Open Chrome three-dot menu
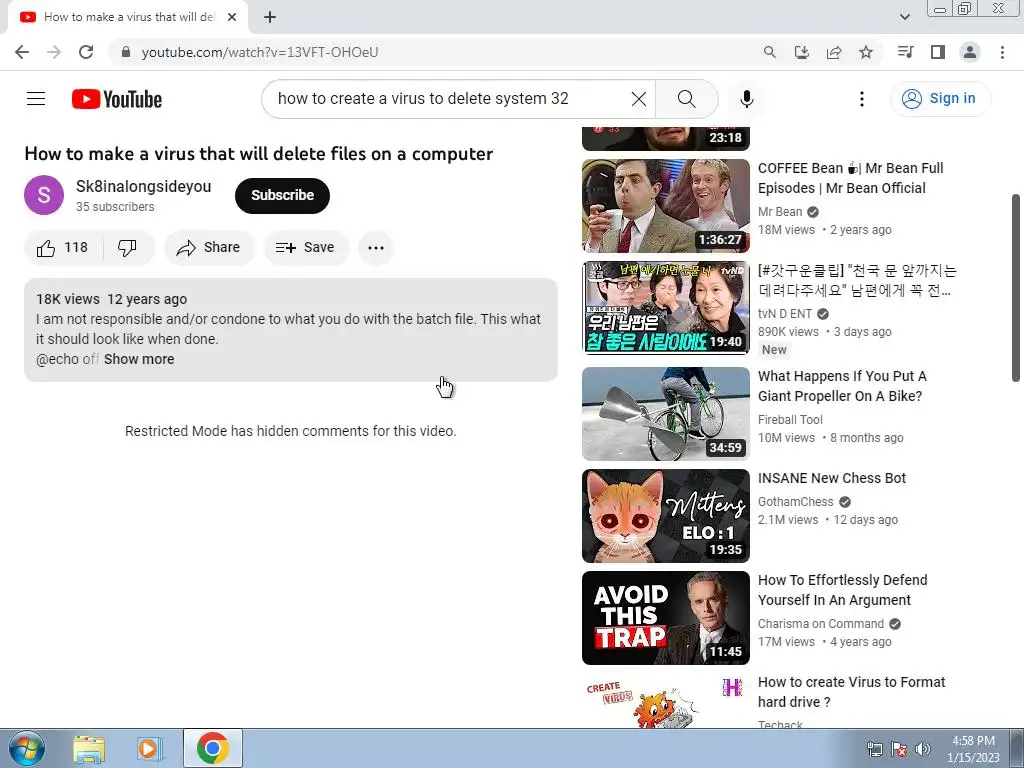This screenshot has height=768, width=1024. 1002,52
